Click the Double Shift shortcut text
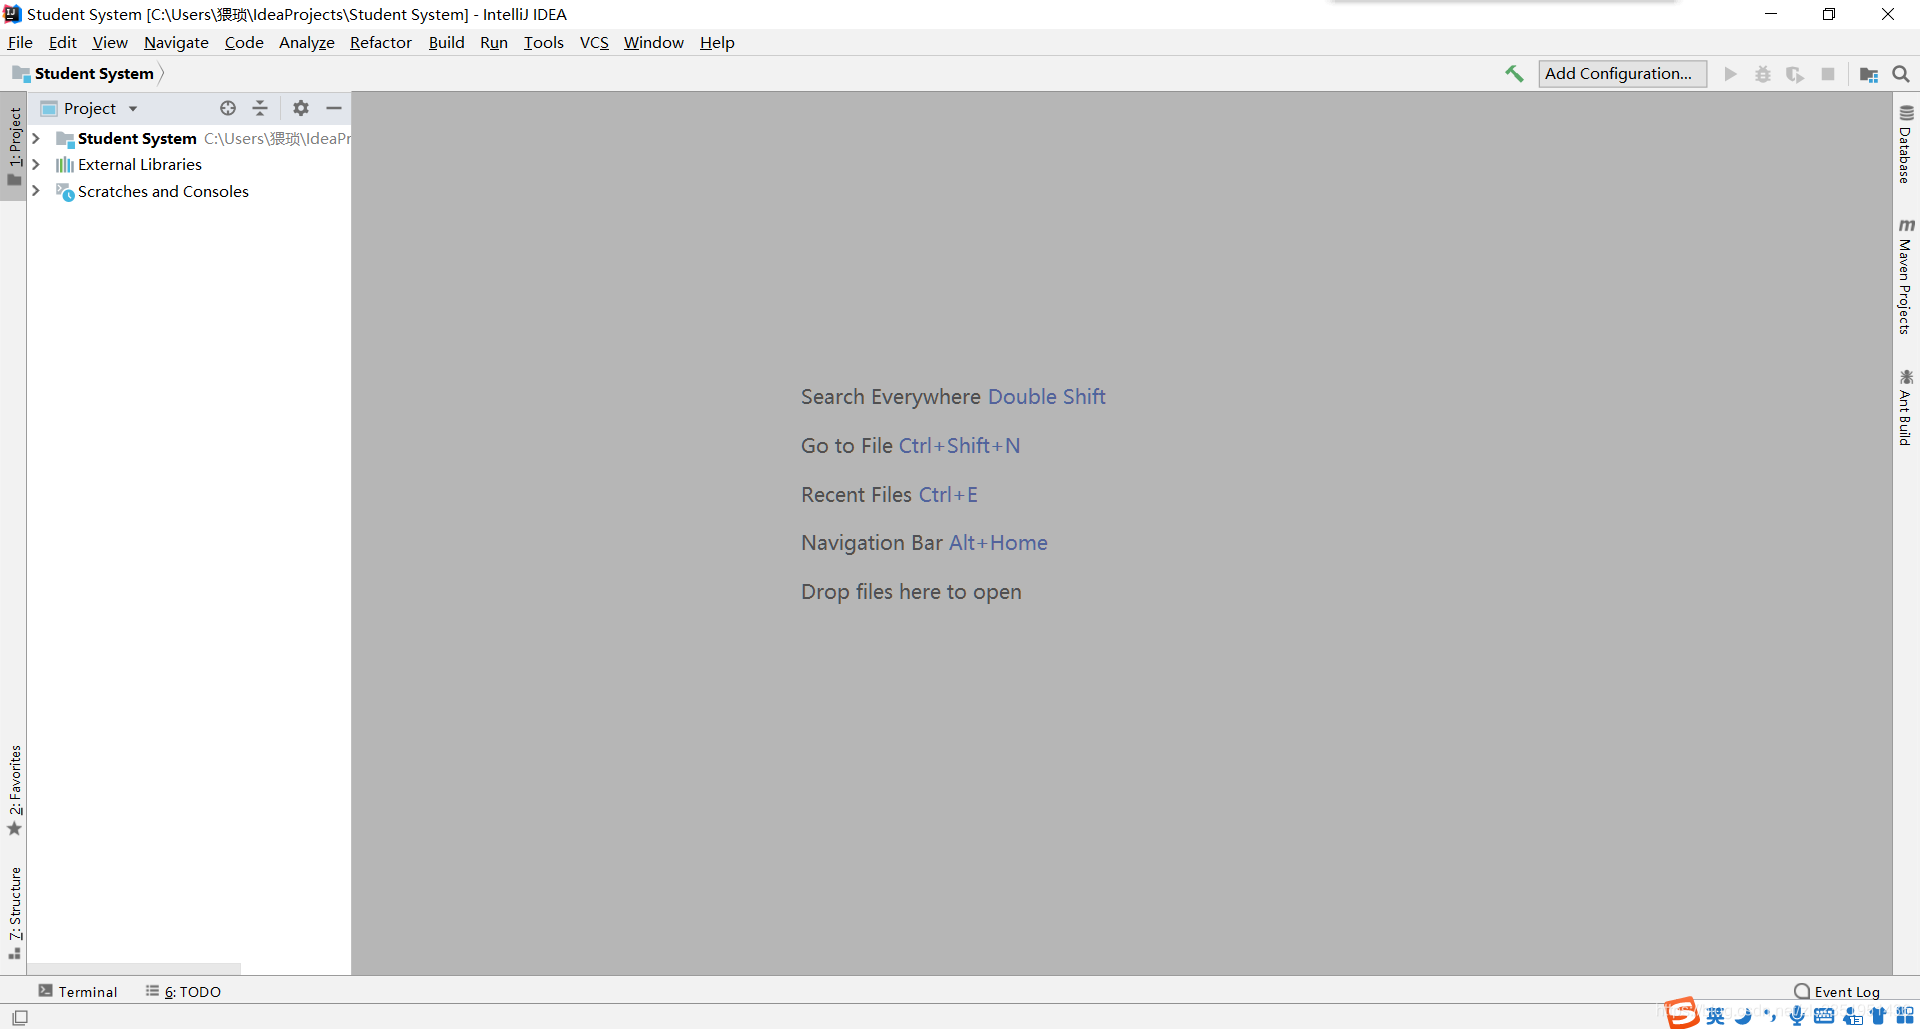 coord(1046,397)
